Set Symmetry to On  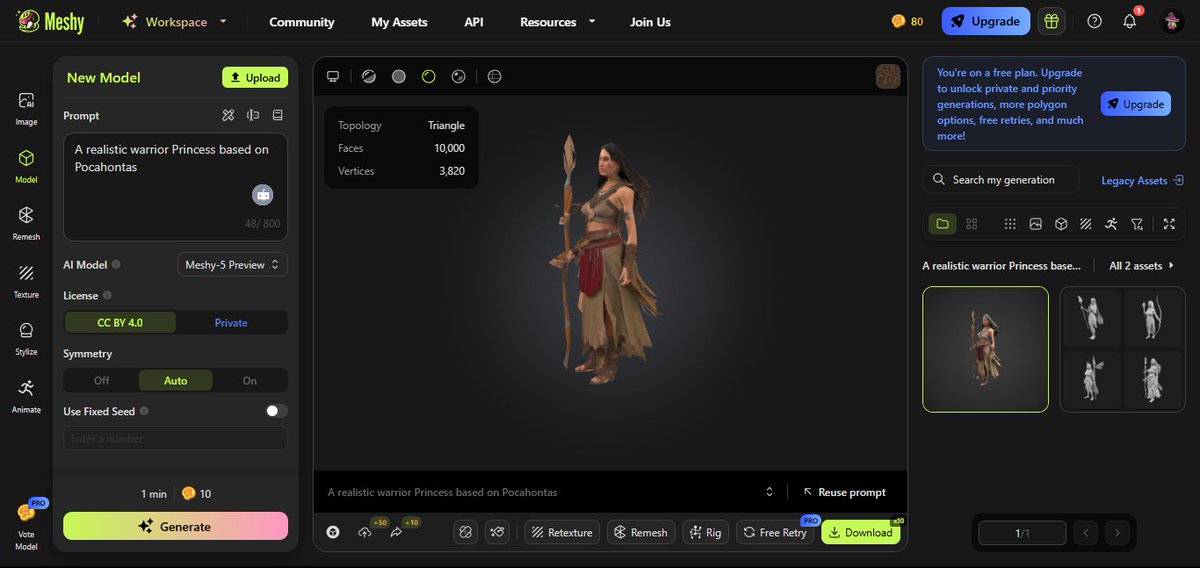[250, 380]
